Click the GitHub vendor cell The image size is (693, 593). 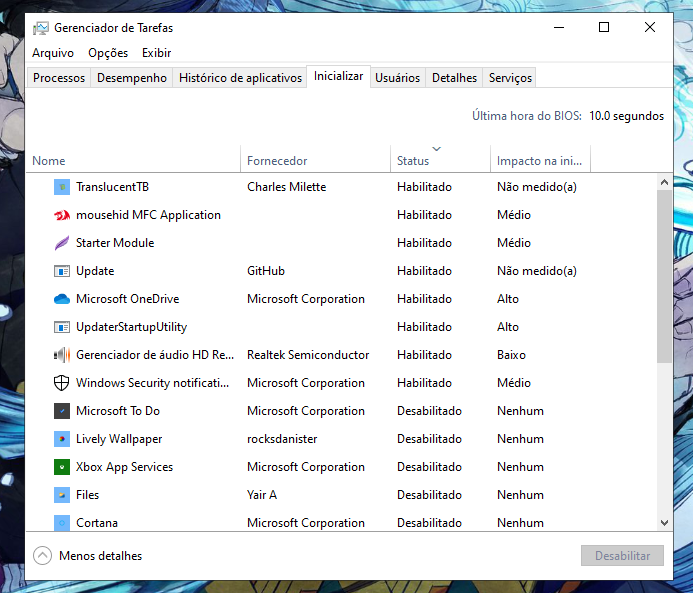[x=266, y=271]
